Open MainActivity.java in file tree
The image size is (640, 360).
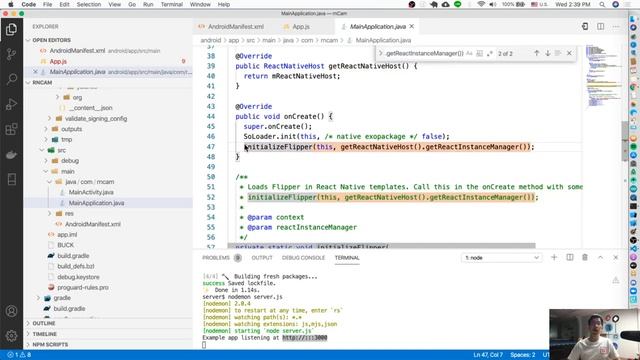[x=91, y=192]
